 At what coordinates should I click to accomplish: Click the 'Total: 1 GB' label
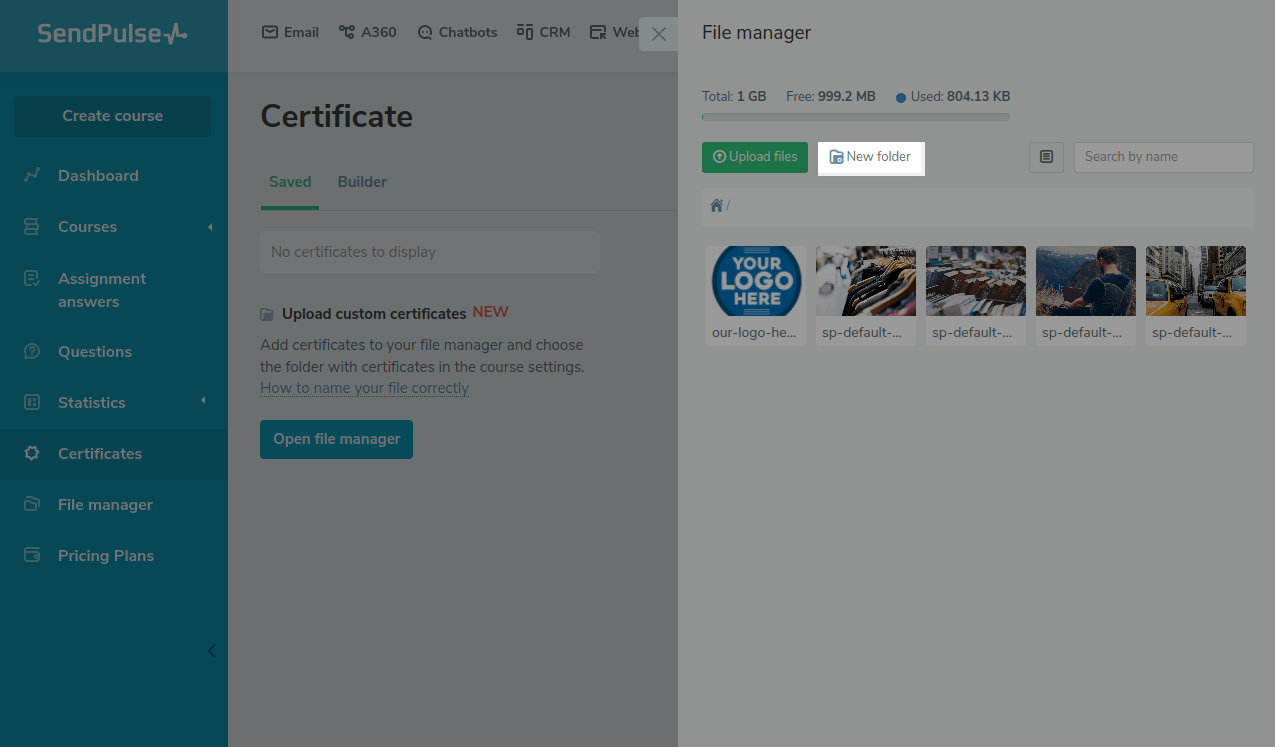point(734,97)
